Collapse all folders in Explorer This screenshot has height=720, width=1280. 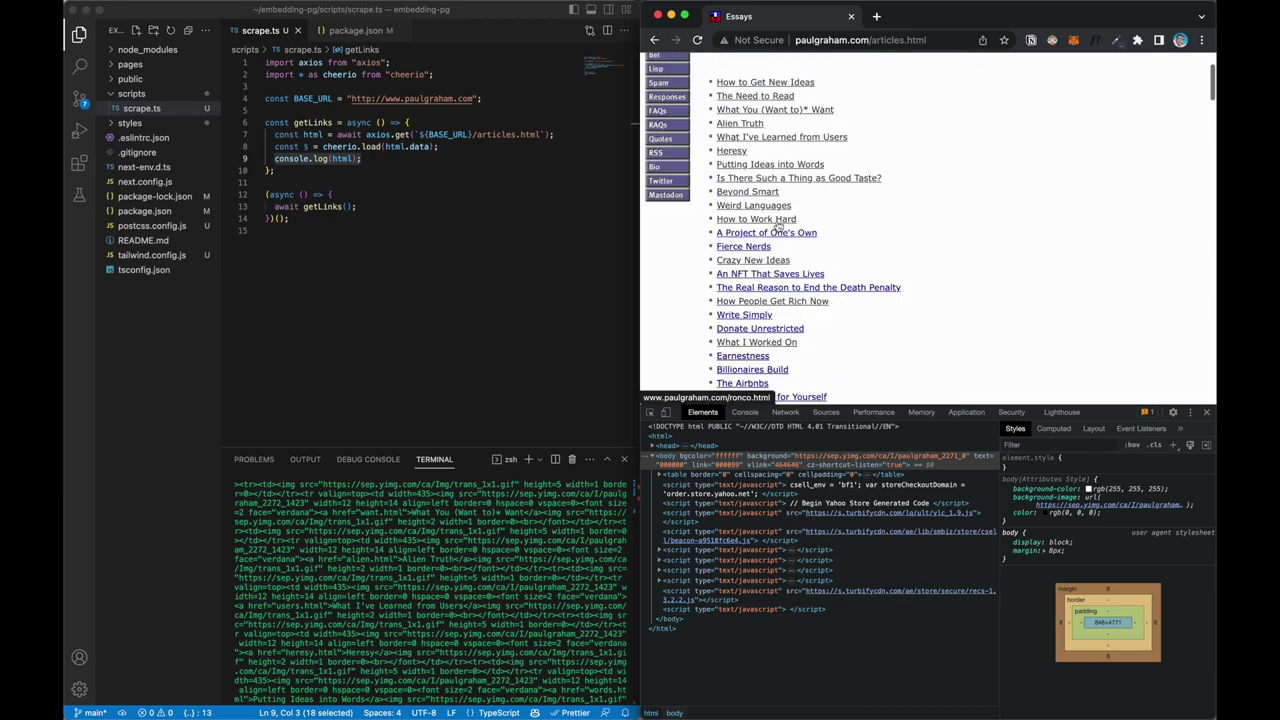click(x=187, y=30)
